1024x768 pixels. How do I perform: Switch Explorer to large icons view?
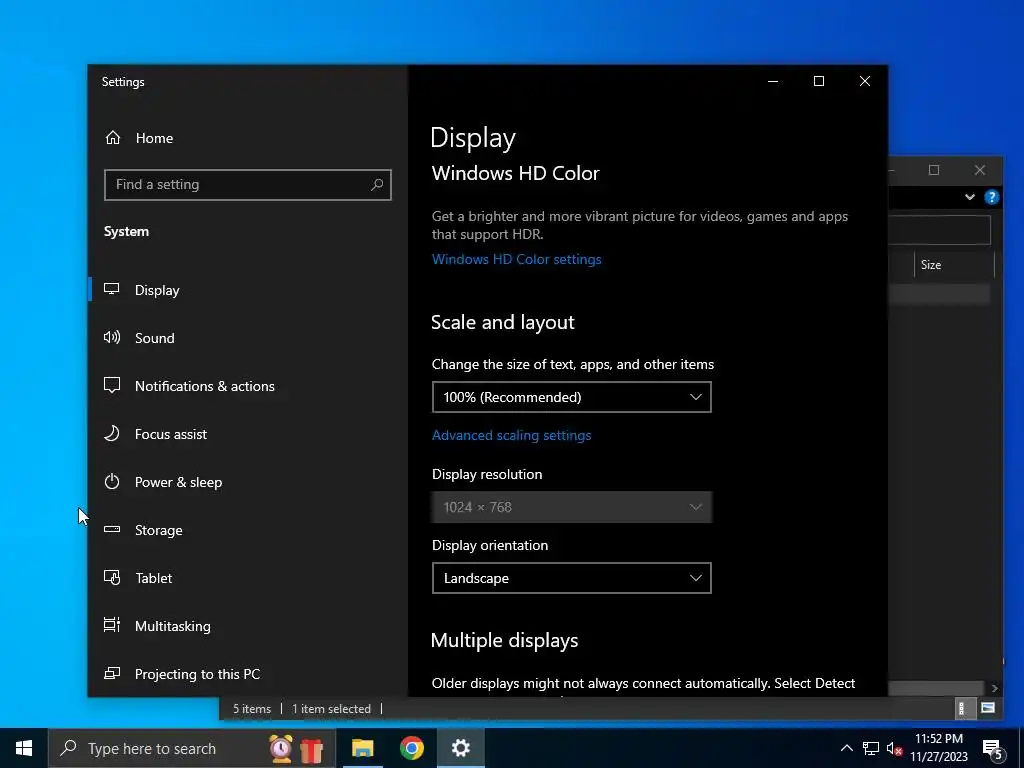987,708
